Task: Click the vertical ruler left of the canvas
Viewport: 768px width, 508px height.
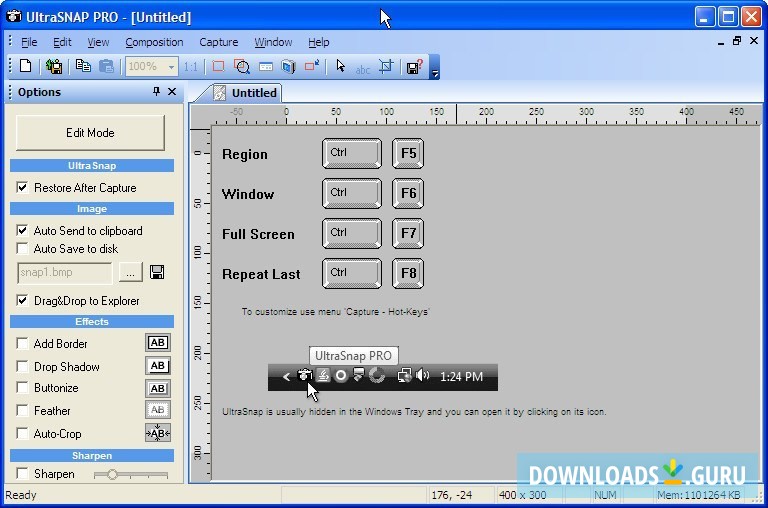Action: click(x=201, y=304)
